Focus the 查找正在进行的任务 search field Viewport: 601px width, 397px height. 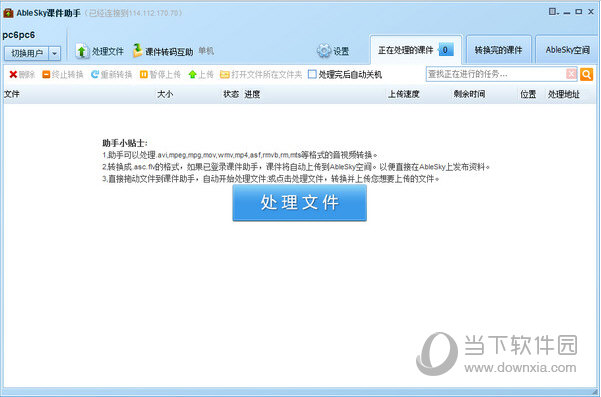point(496,74)
